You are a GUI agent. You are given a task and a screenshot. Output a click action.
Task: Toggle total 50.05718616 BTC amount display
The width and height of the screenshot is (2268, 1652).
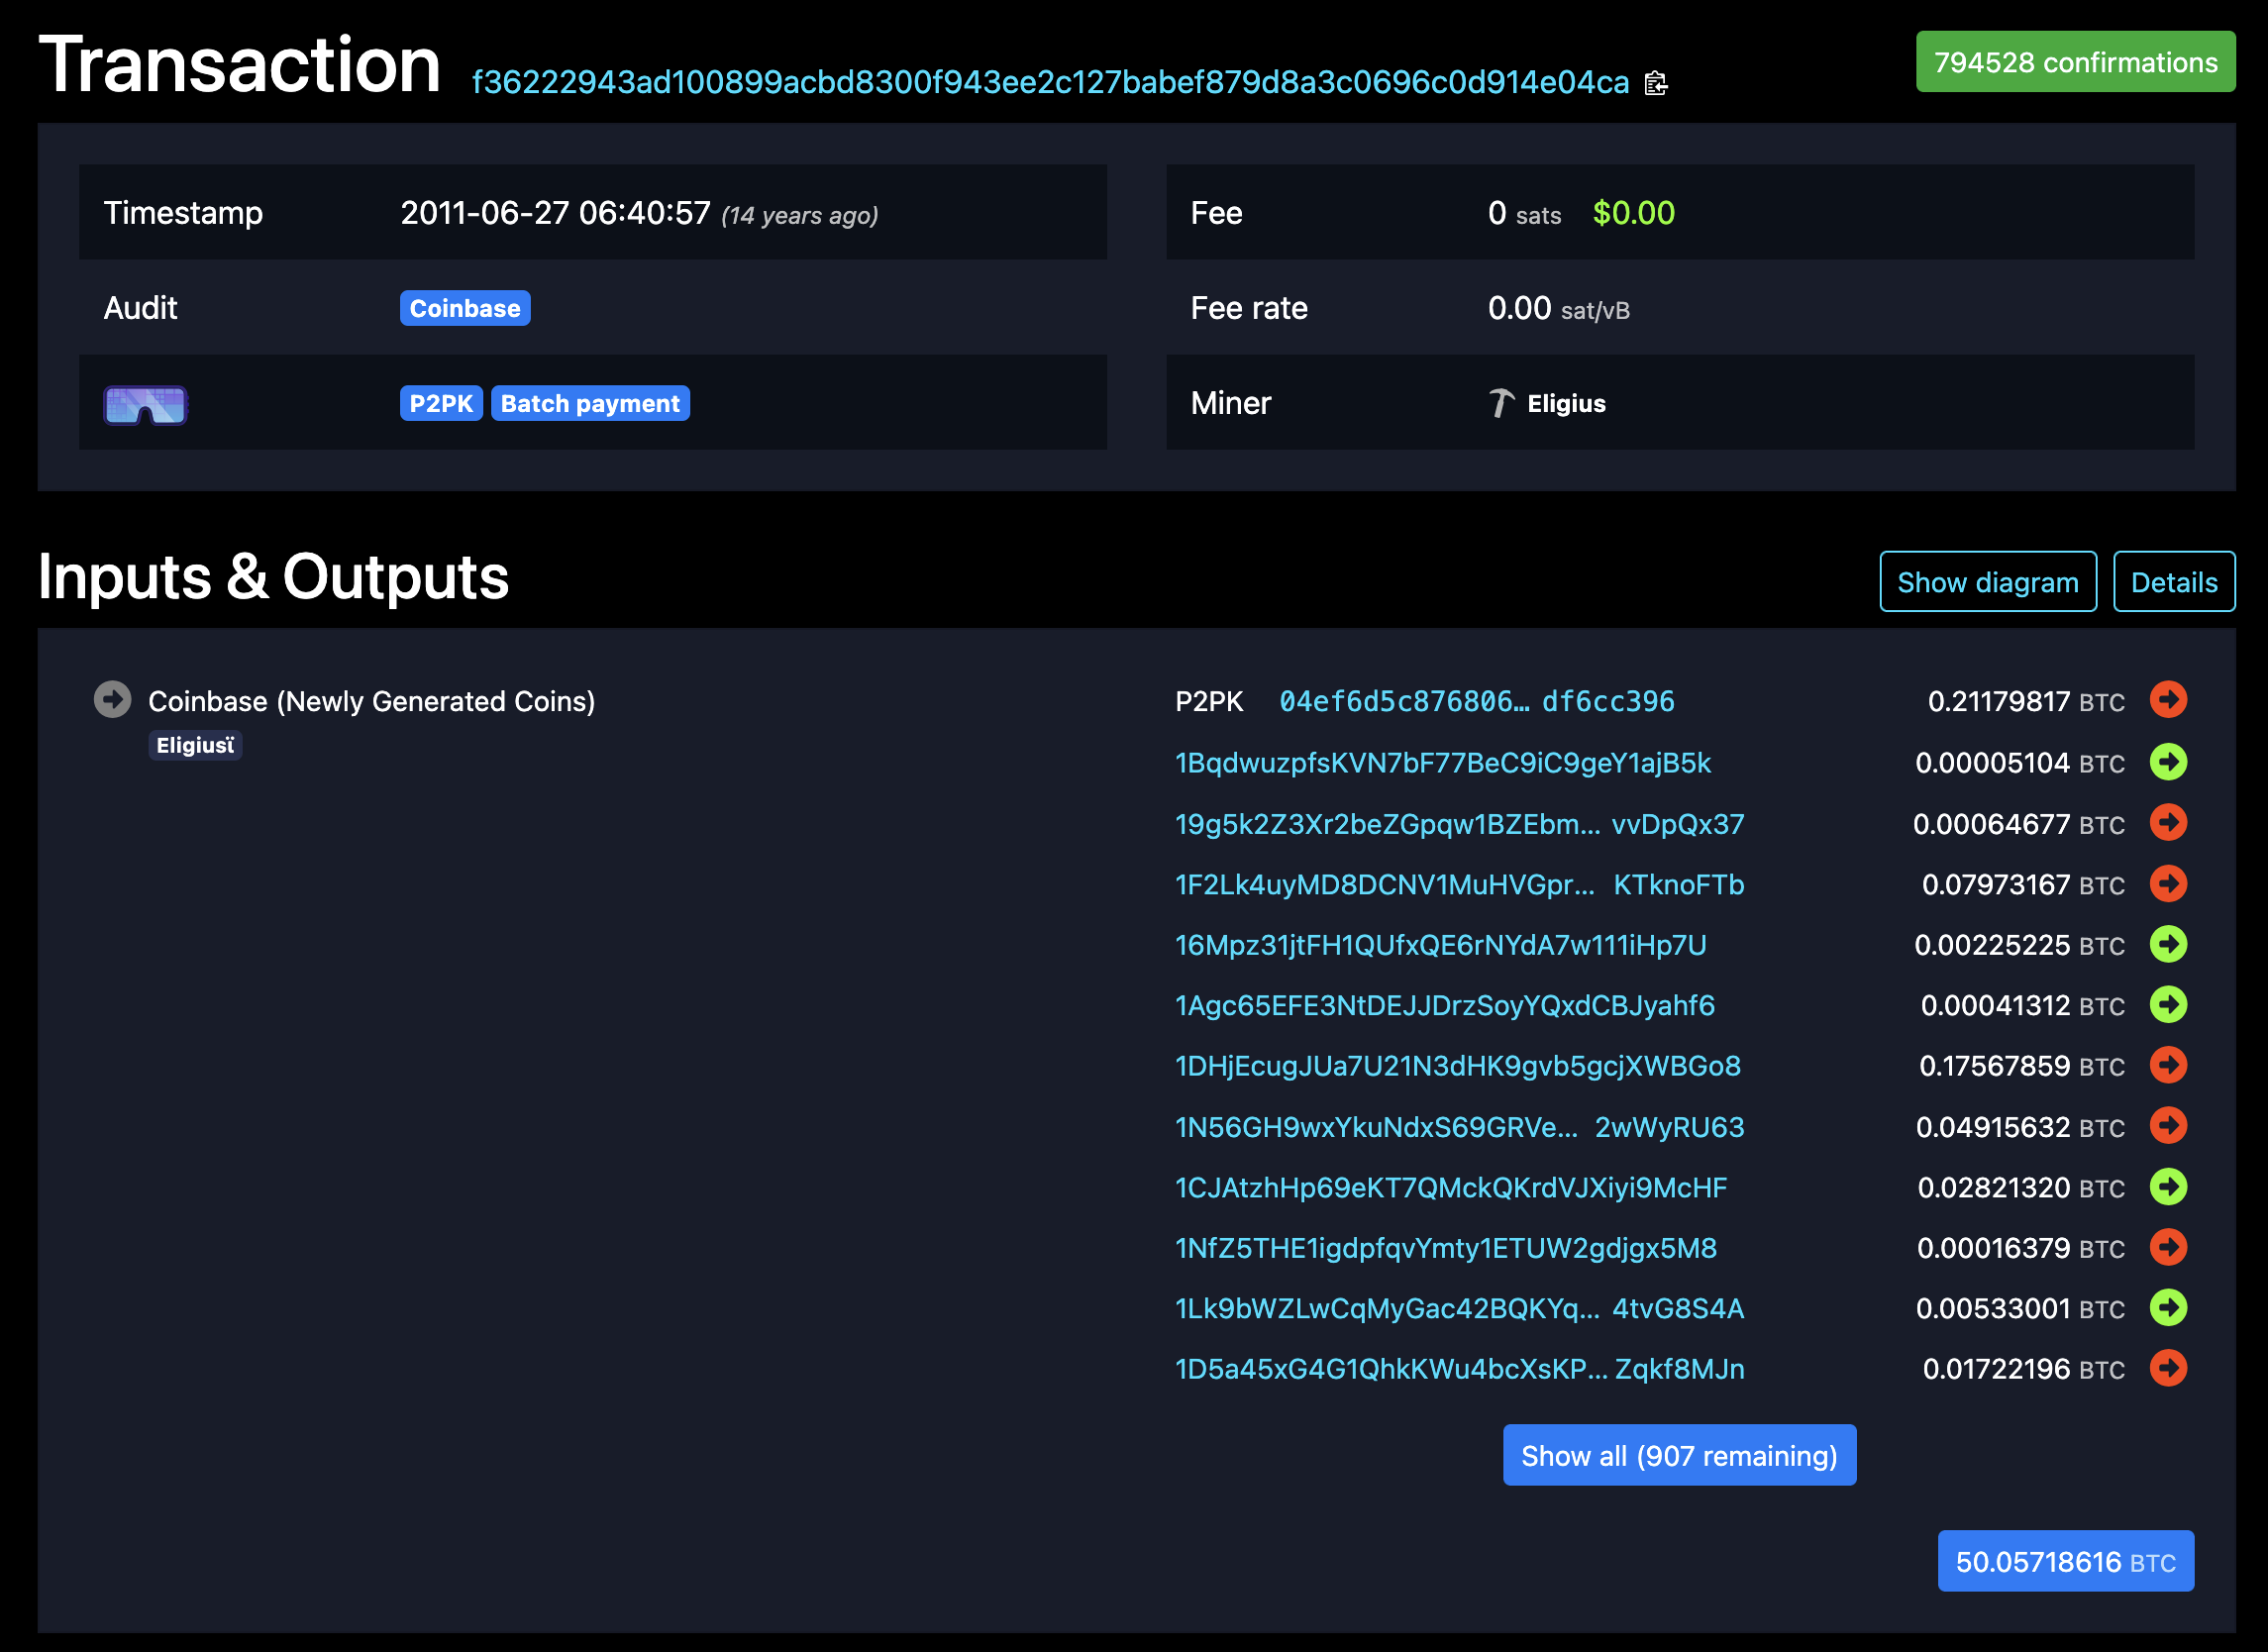pos(2065,1561)
